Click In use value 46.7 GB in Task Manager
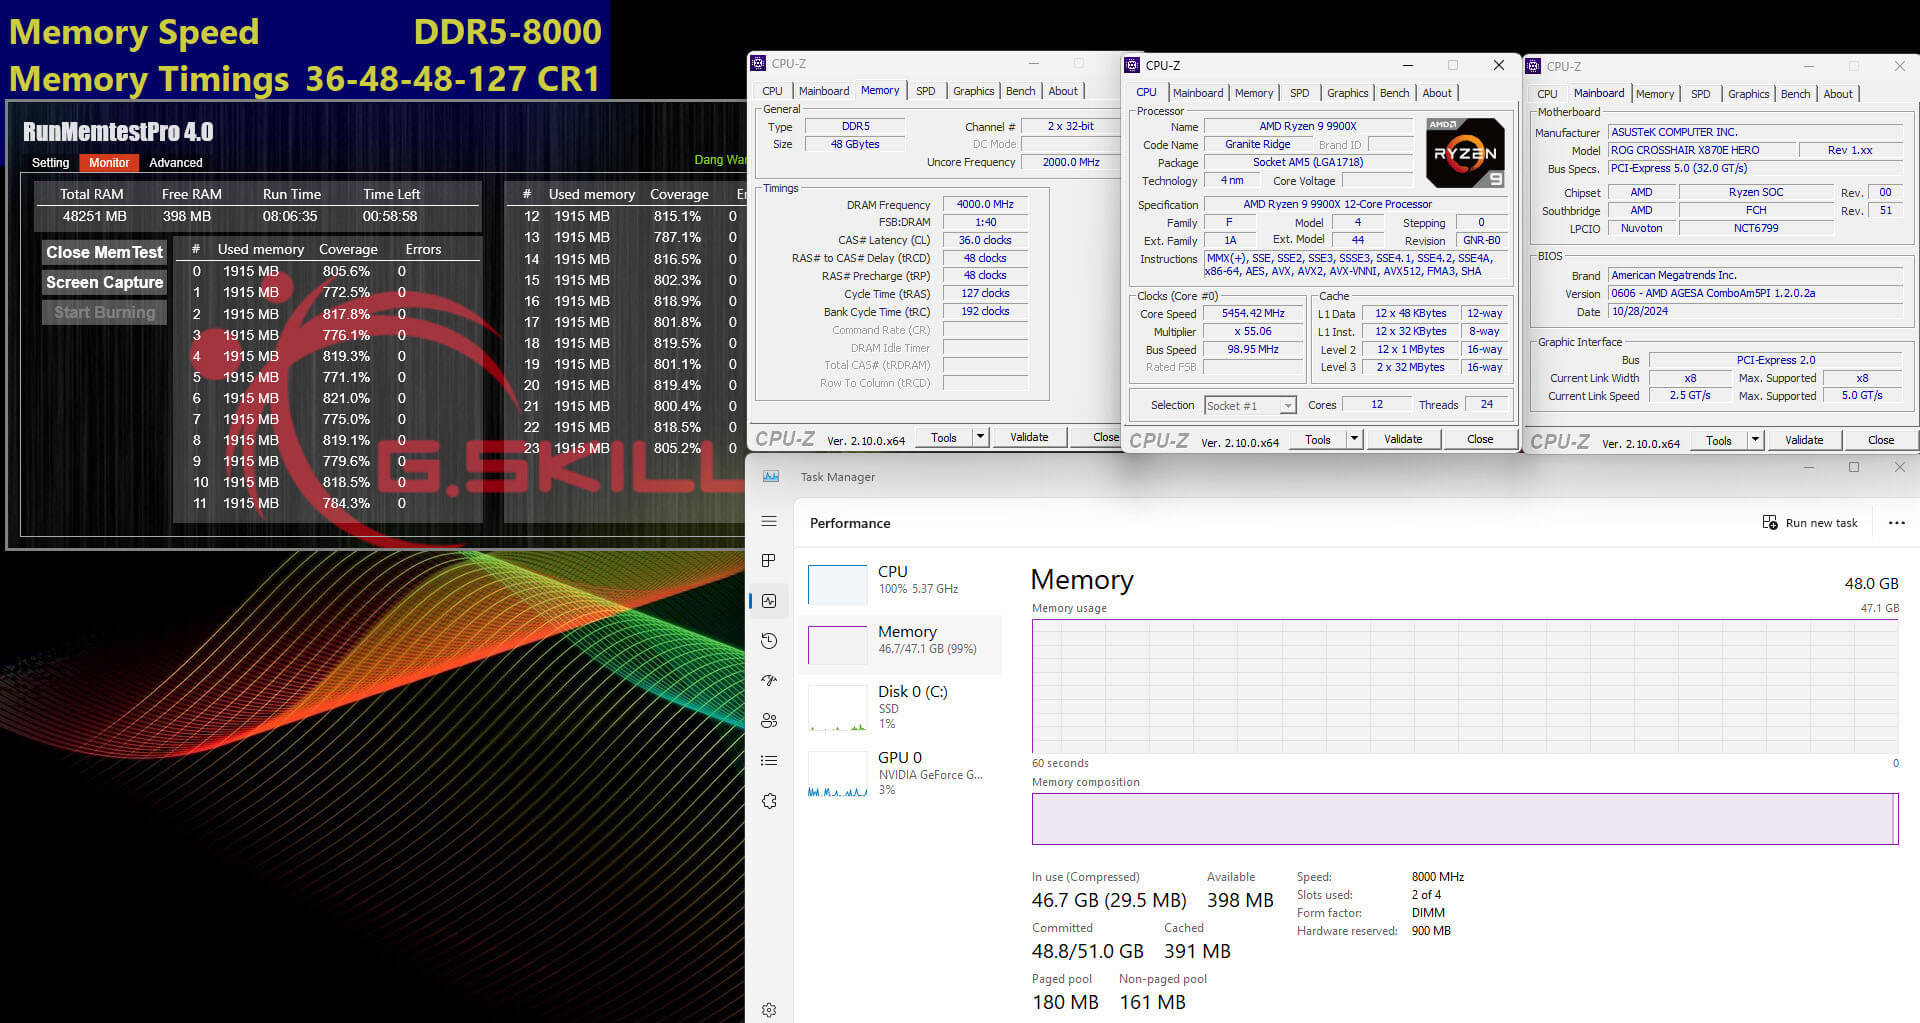 click(1109, 900)
